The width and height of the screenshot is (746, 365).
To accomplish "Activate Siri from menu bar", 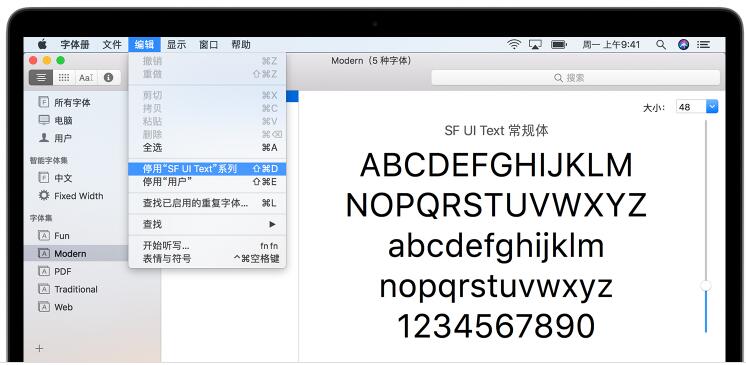I will [x=684, y=45].
